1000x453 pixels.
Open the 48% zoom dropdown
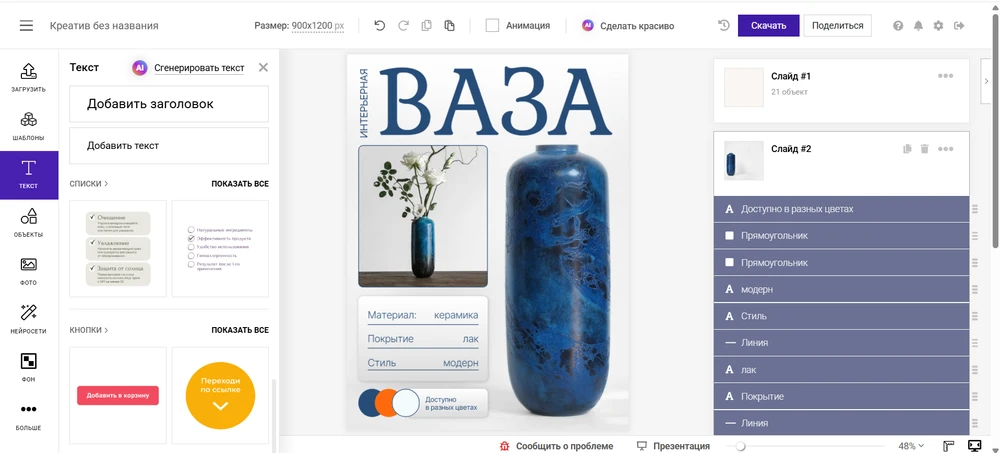point(911,445)
